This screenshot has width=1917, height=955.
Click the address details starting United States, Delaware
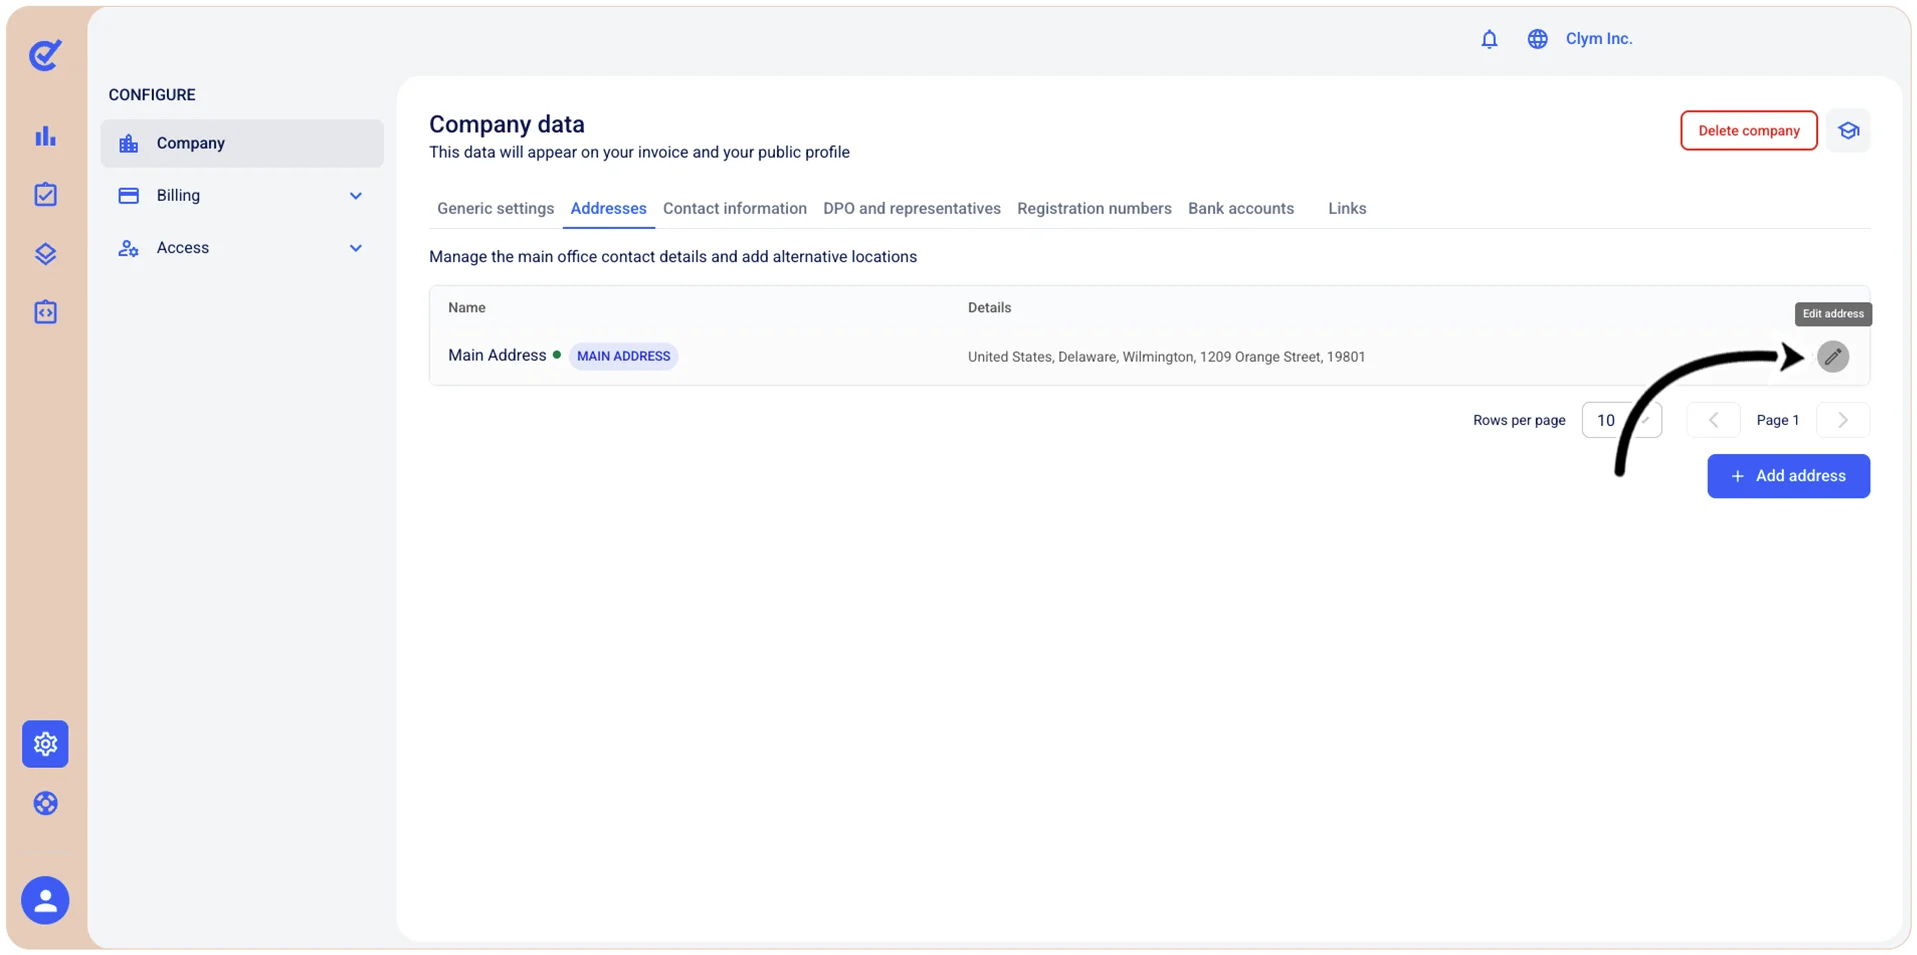coord(1166,357)
